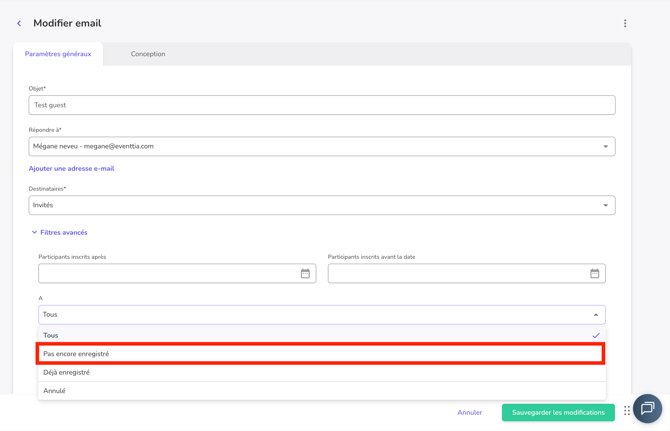Open calendar for Participants inscrits après

[x=305, y=273]
